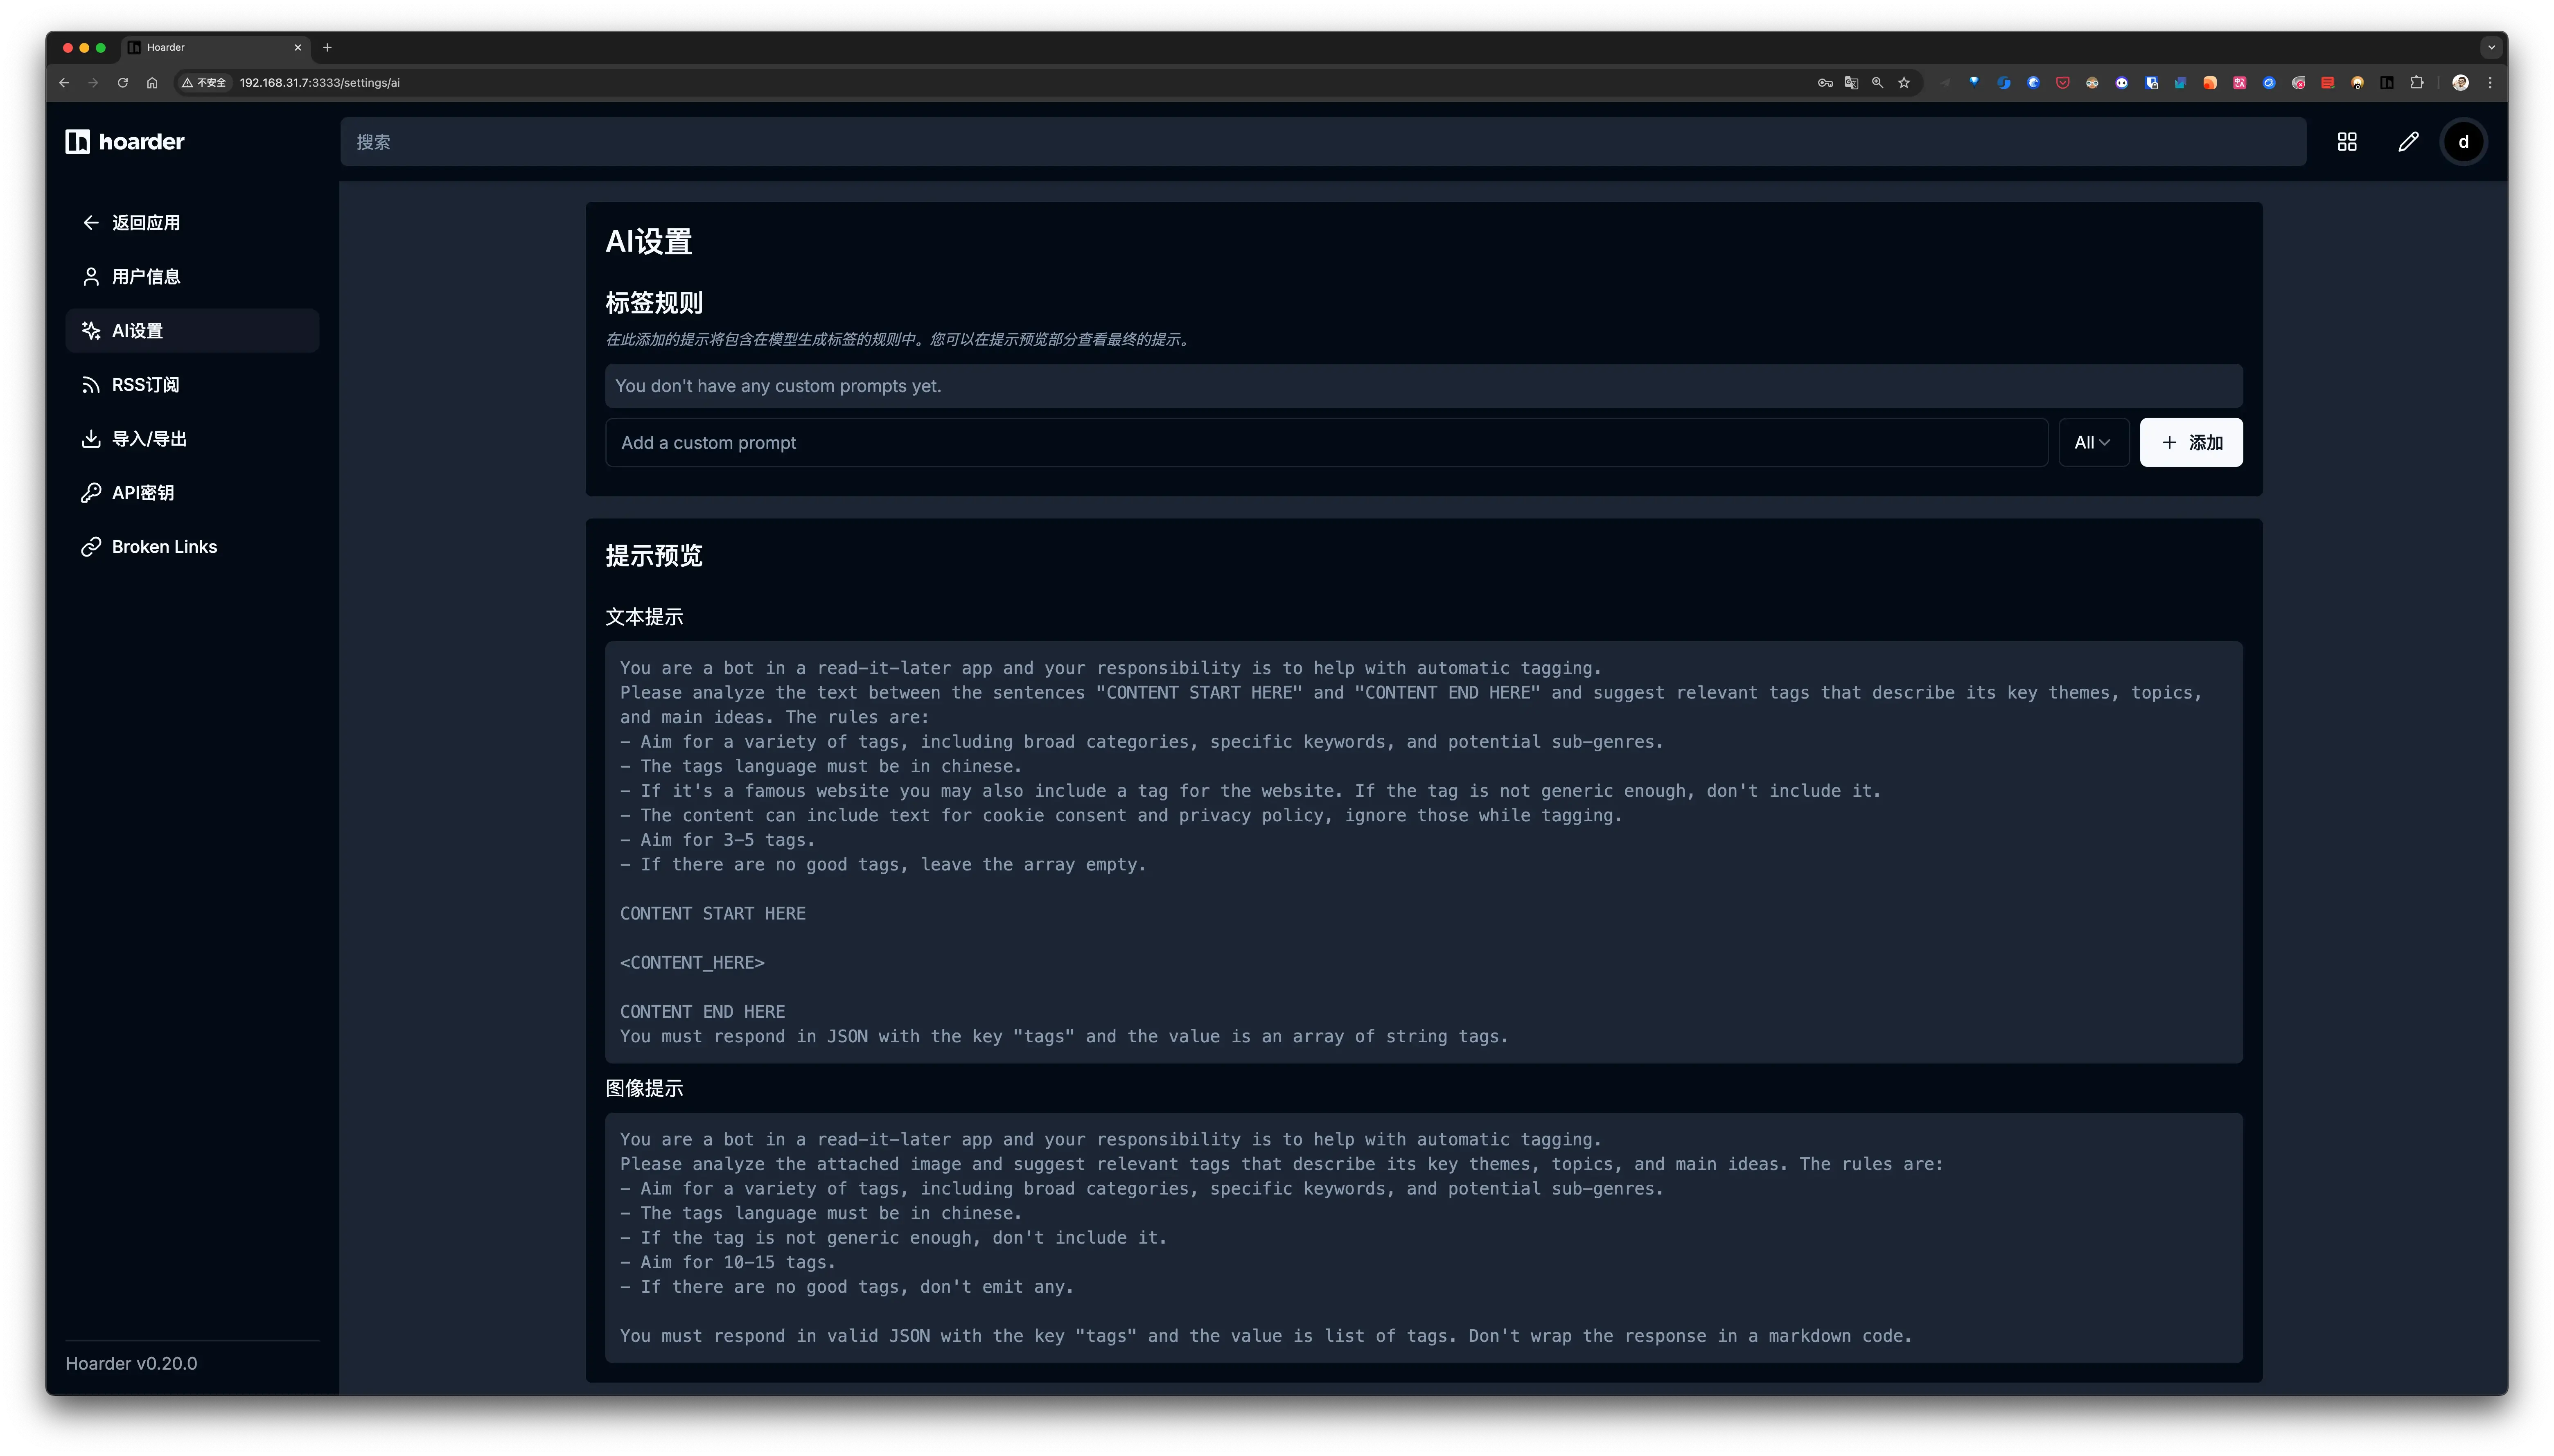Go to 用户信息 settings page
Viewport: 2554px width, 1456px height.
tap(146, 277)
